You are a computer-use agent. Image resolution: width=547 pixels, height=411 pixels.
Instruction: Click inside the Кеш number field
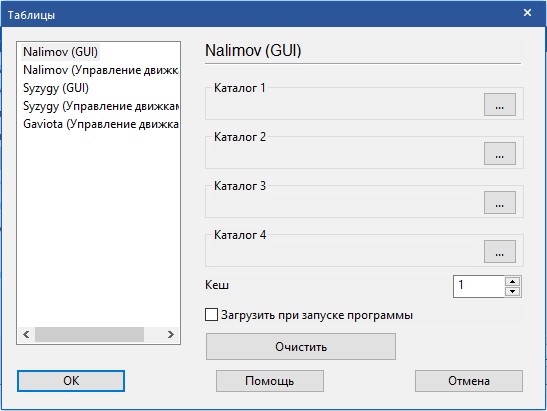[x=479, y=286]
